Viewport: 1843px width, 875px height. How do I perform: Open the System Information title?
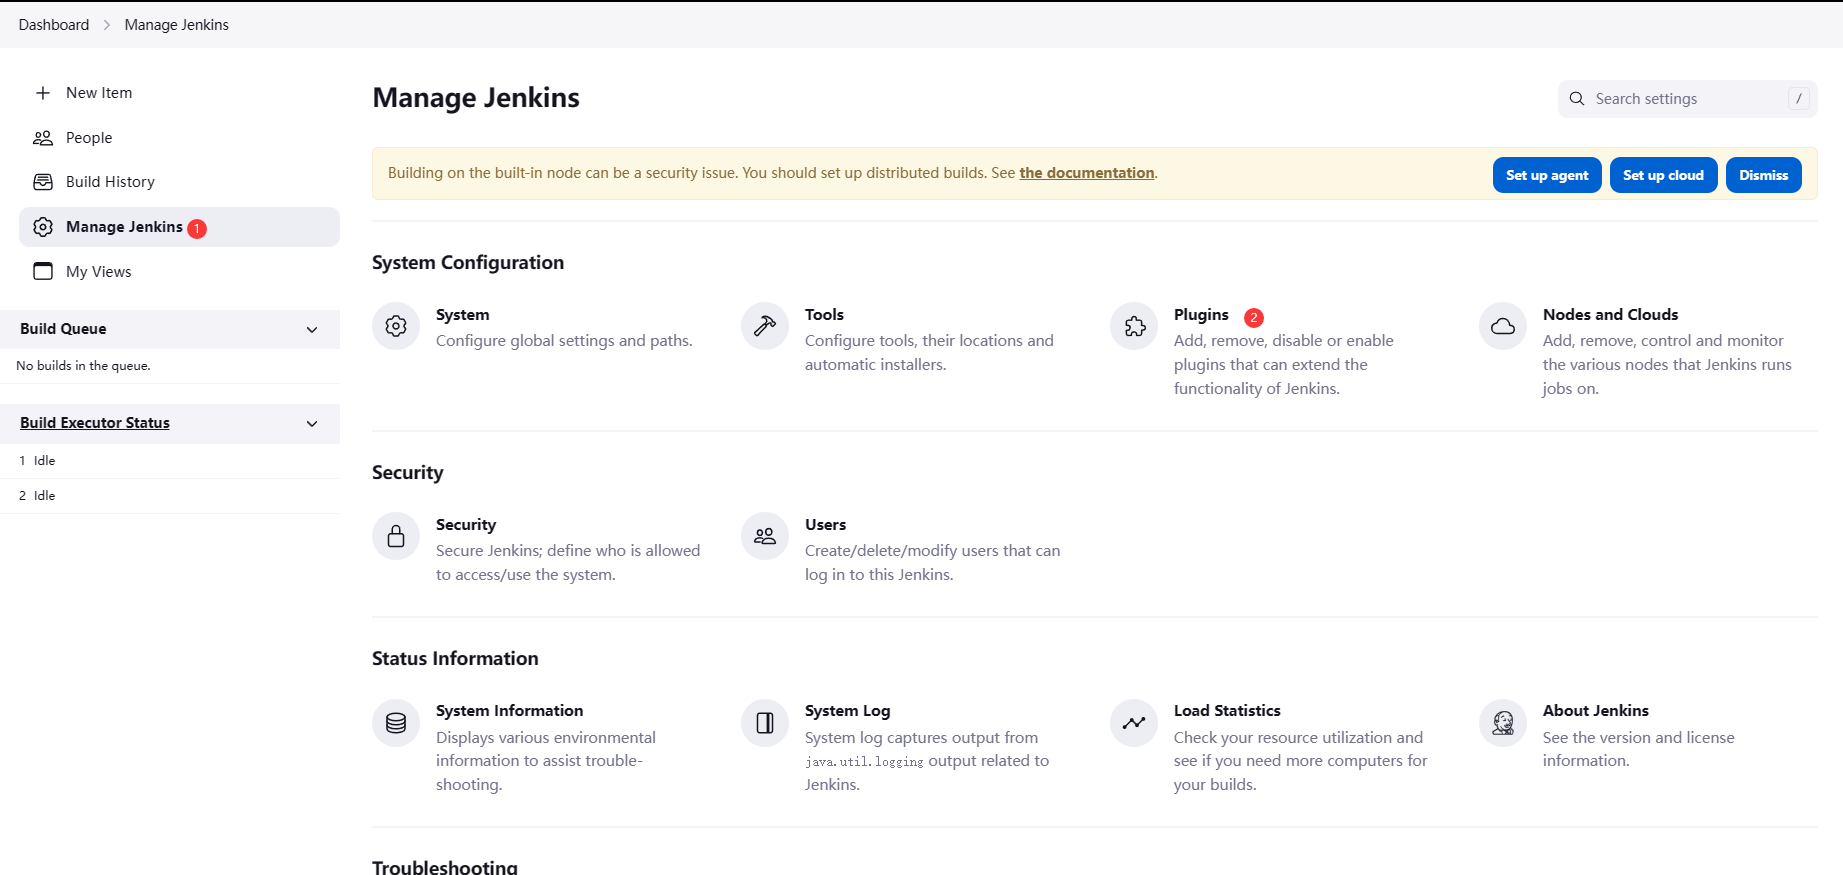pos(509,711)
